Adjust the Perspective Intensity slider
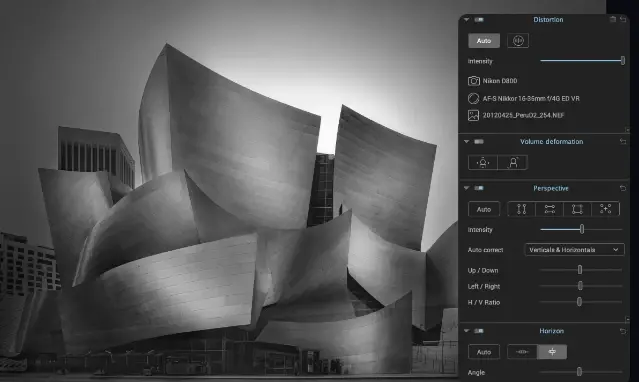The height and width of the screenshot is (382, 639). coord(582,230)
